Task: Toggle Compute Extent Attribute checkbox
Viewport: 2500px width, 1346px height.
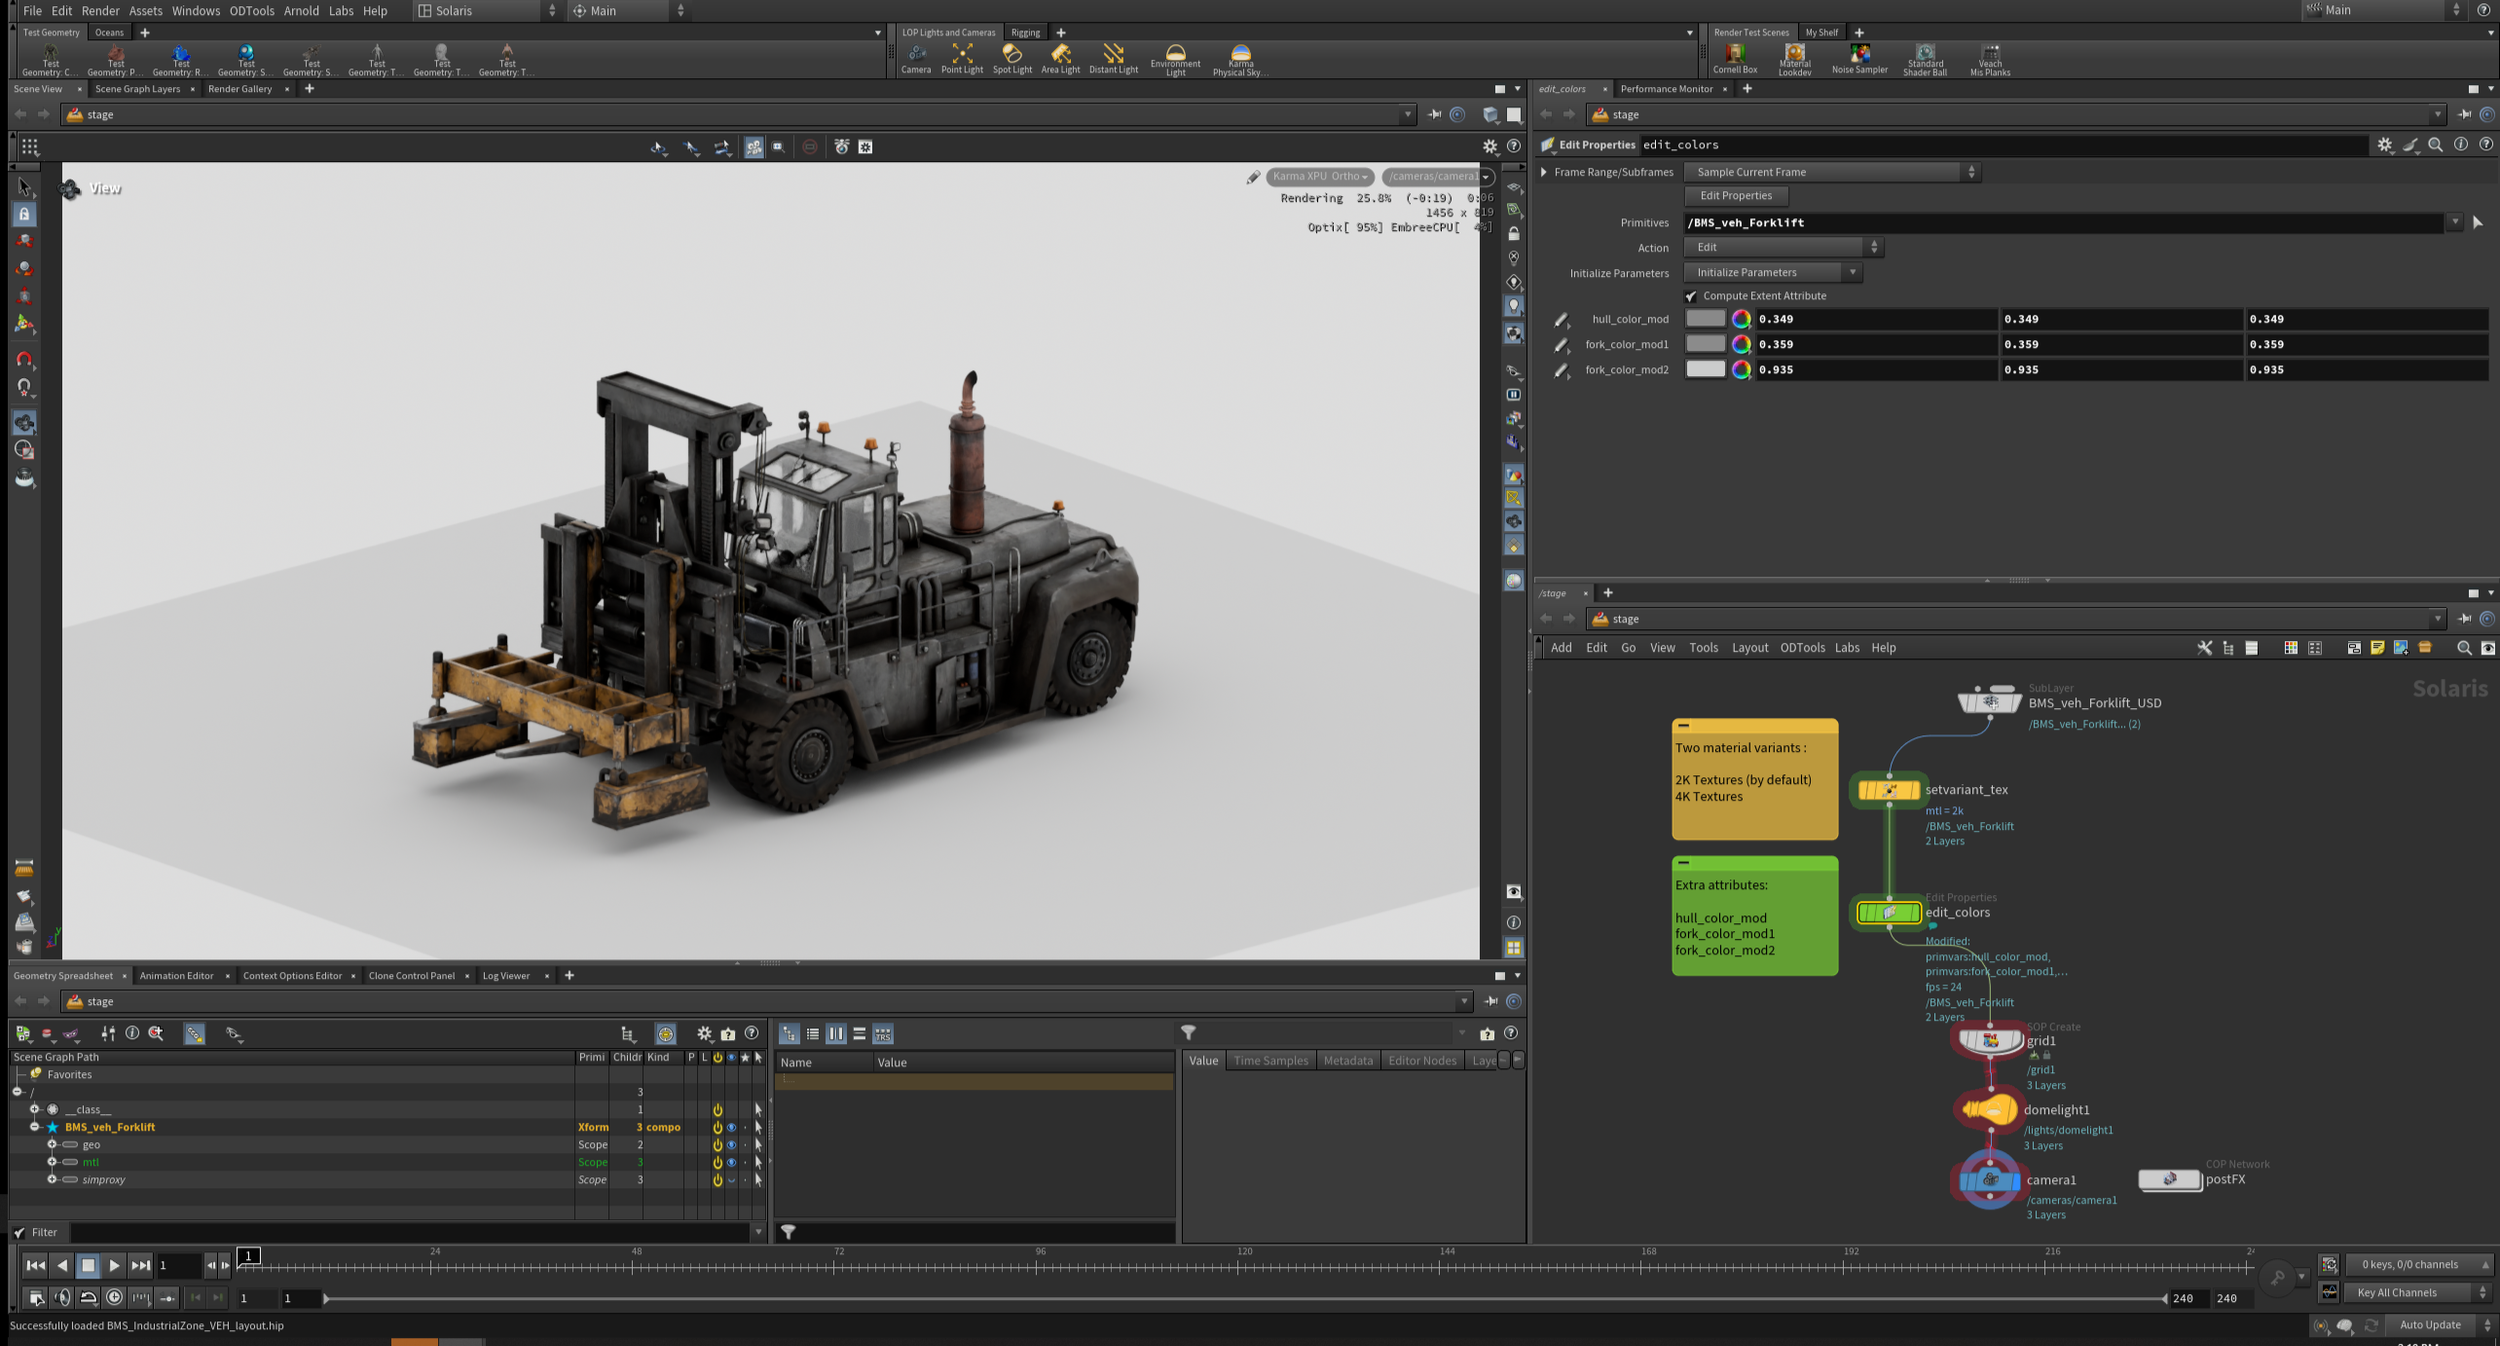Action: point(1691,296)
